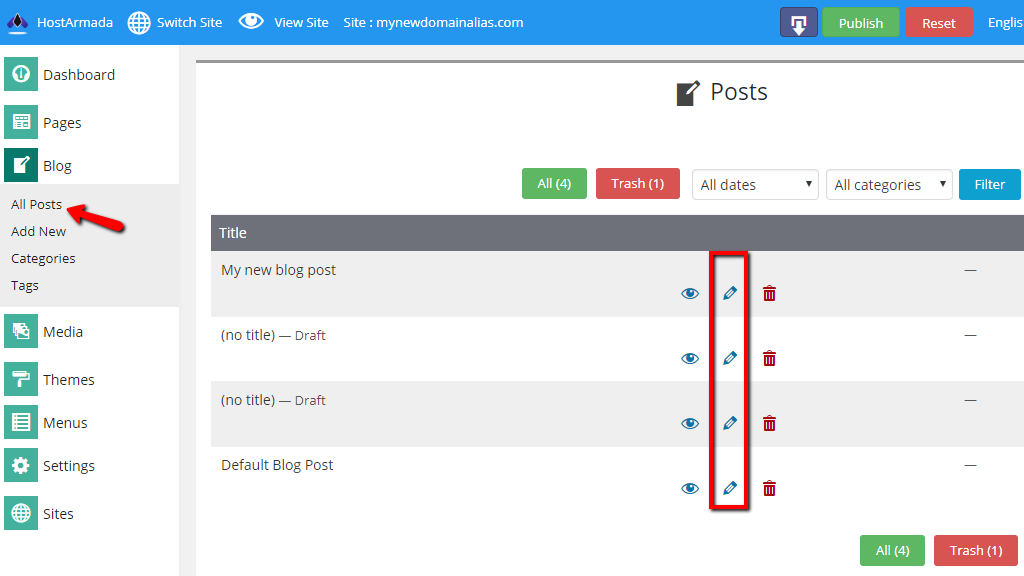Click the bottom Trash (1) button
This screenshot has height=576, width=1024.
976,551
